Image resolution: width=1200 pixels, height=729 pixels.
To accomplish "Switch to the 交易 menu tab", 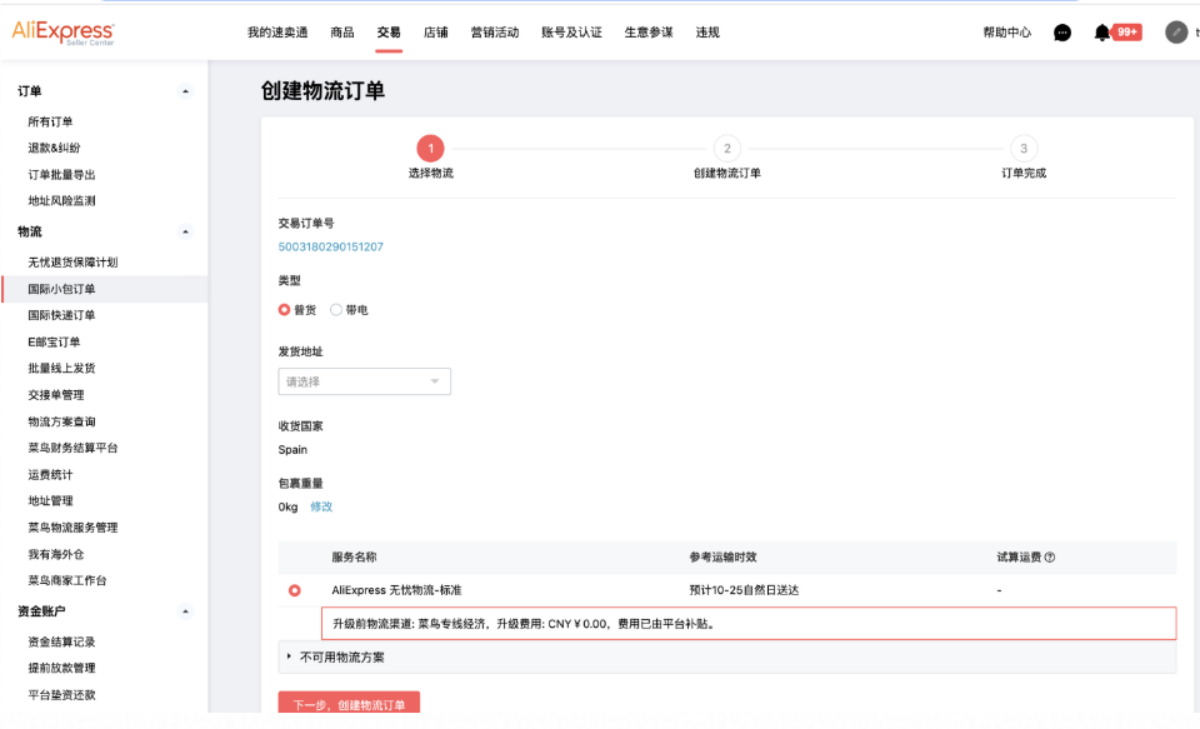I will coord(388,31).
